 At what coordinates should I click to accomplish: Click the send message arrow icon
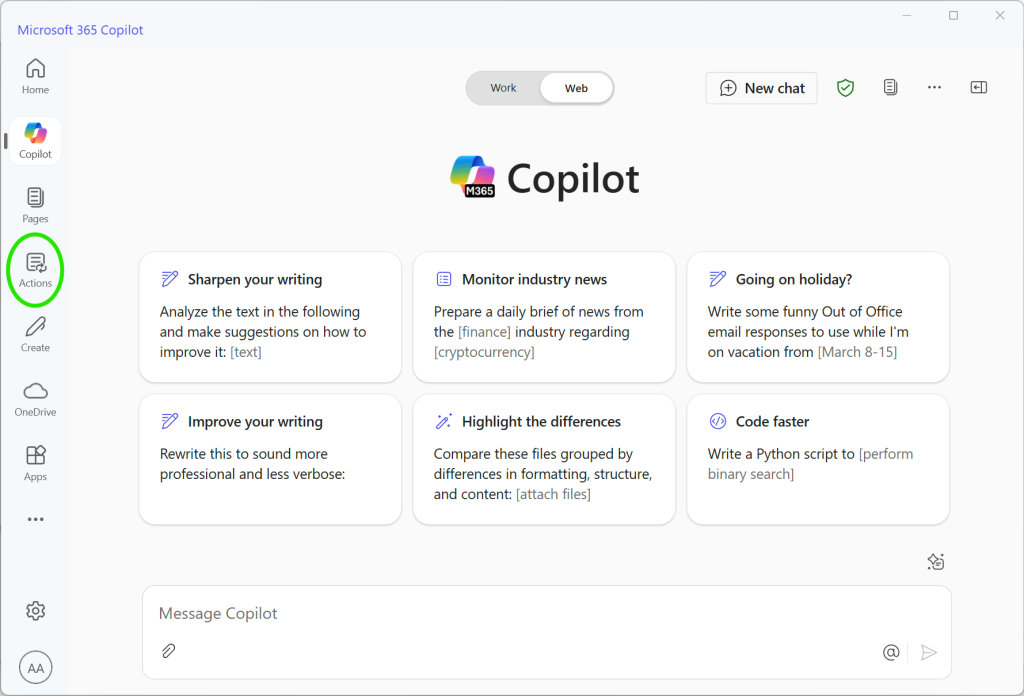coord(929,652)
